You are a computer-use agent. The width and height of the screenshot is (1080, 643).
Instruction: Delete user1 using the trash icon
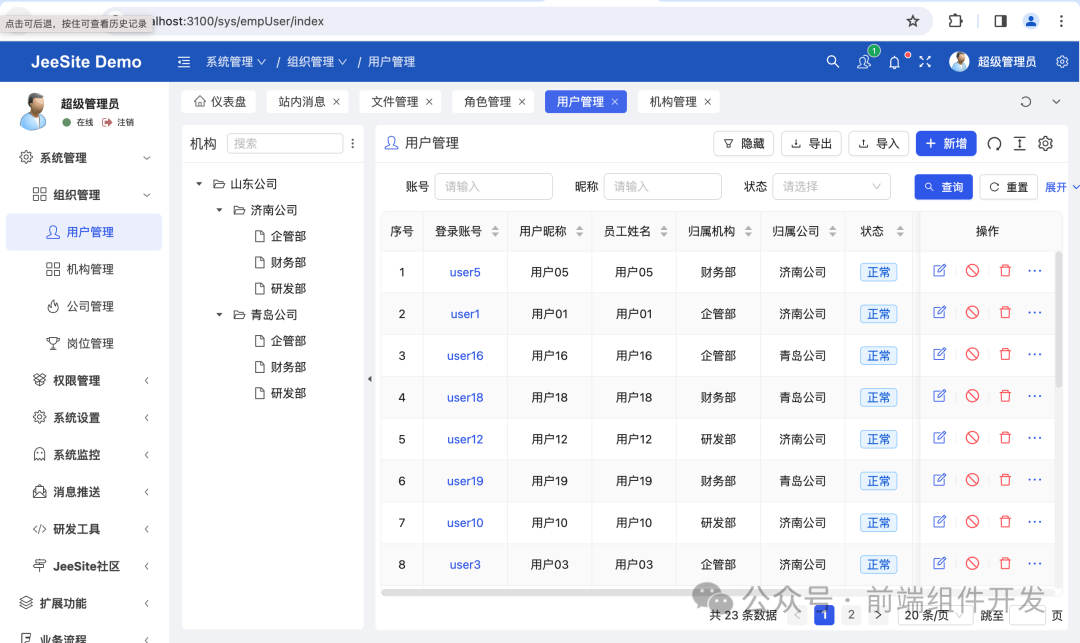point(1005,312)
